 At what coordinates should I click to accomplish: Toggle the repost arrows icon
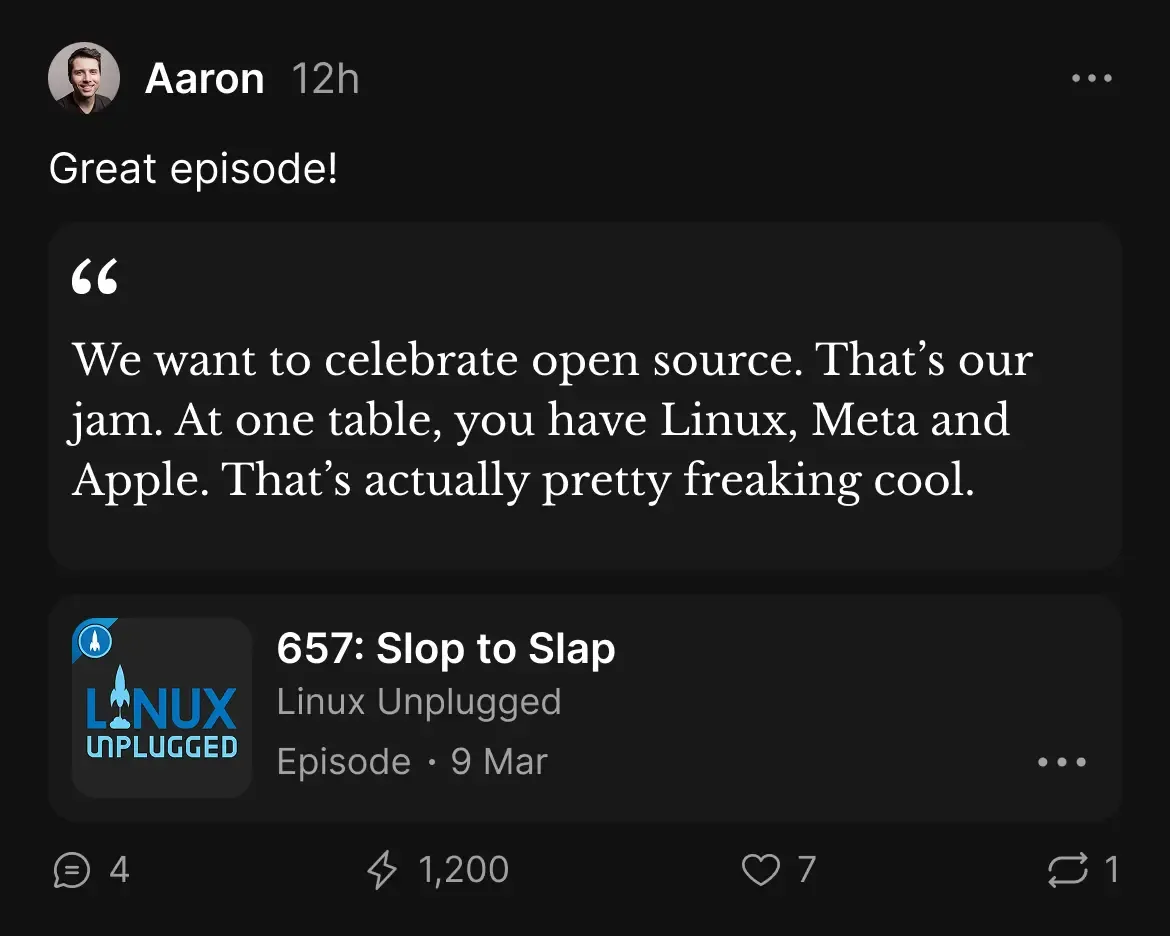pyautogui.click(x=1067, y=870)
